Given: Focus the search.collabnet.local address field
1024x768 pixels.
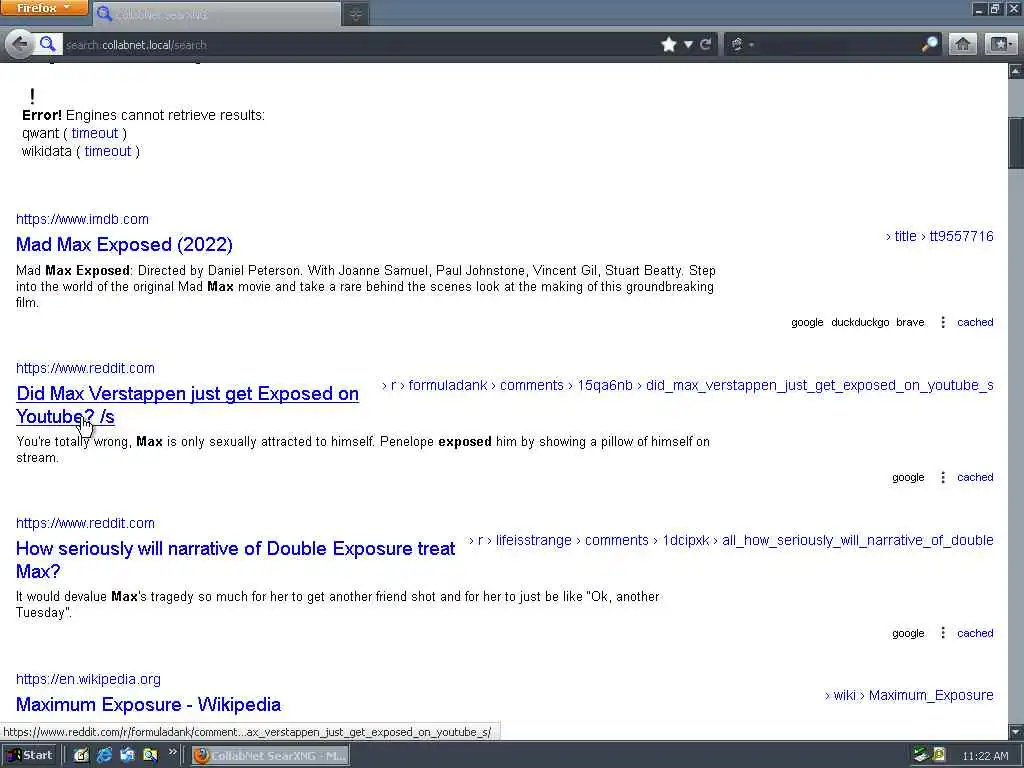Looking at the screenshot, I should (x=359, y=44).
